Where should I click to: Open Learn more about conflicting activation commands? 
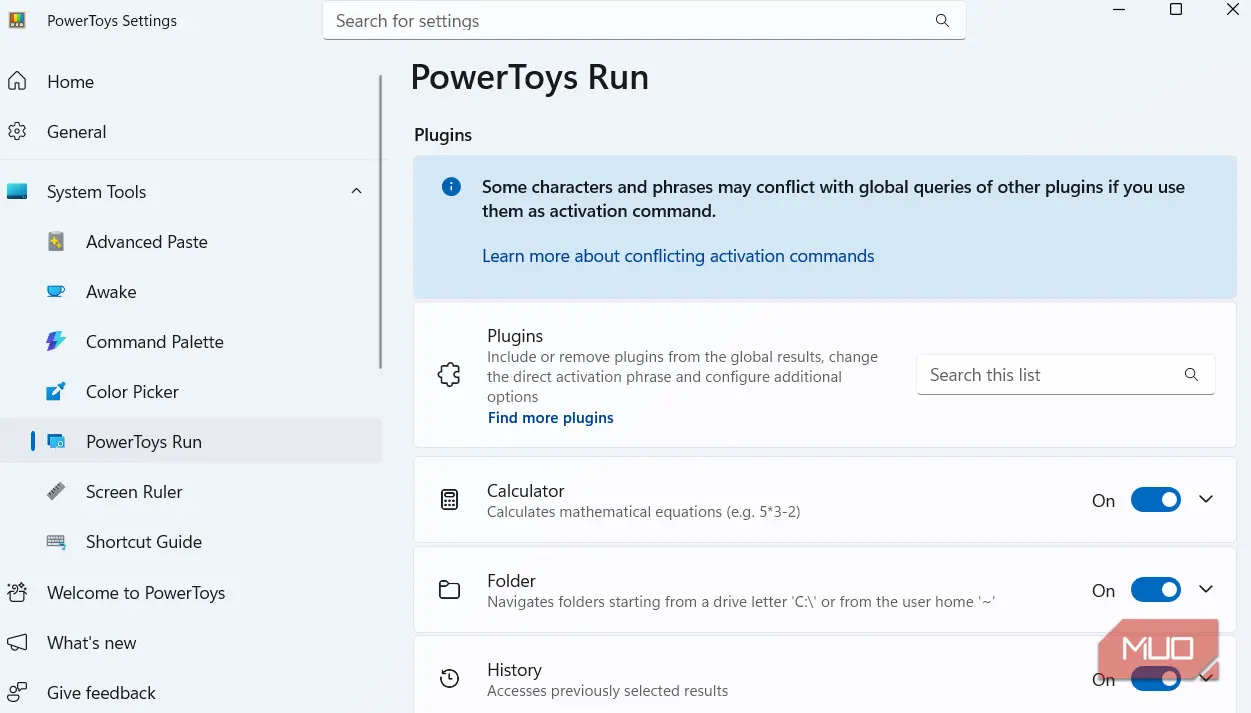(678, 256)
